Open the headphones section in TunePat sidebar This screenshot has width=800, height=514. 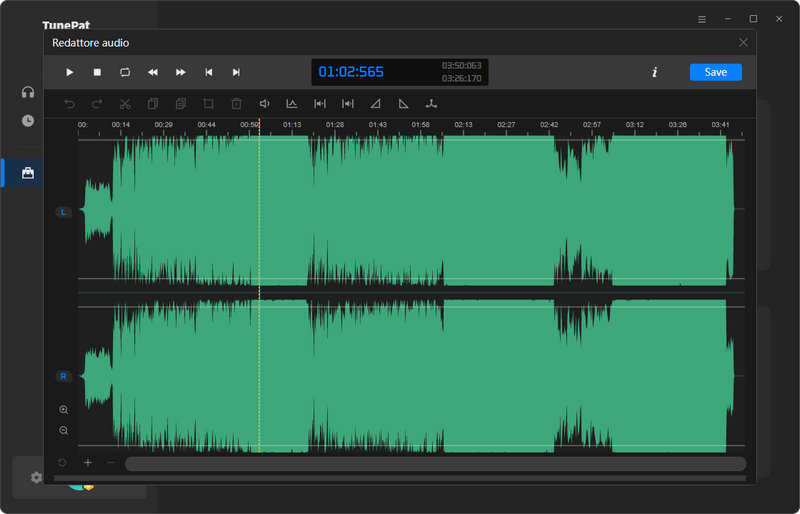click(x=28, y=92)
